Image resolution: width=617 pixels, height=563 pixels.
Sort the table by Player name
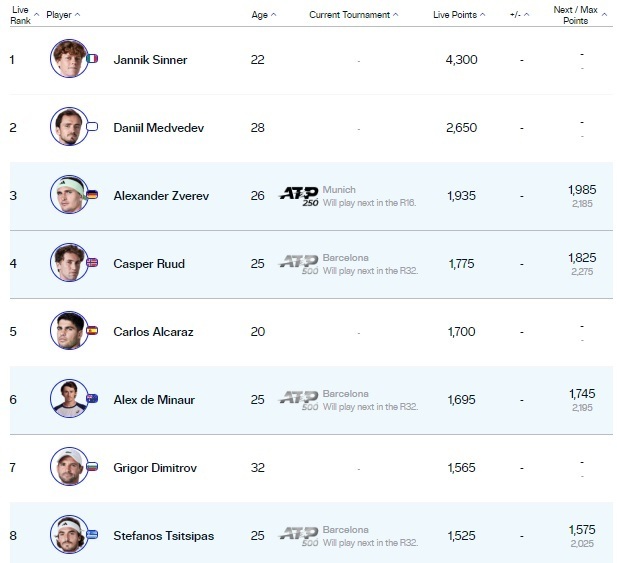[60, 15]
